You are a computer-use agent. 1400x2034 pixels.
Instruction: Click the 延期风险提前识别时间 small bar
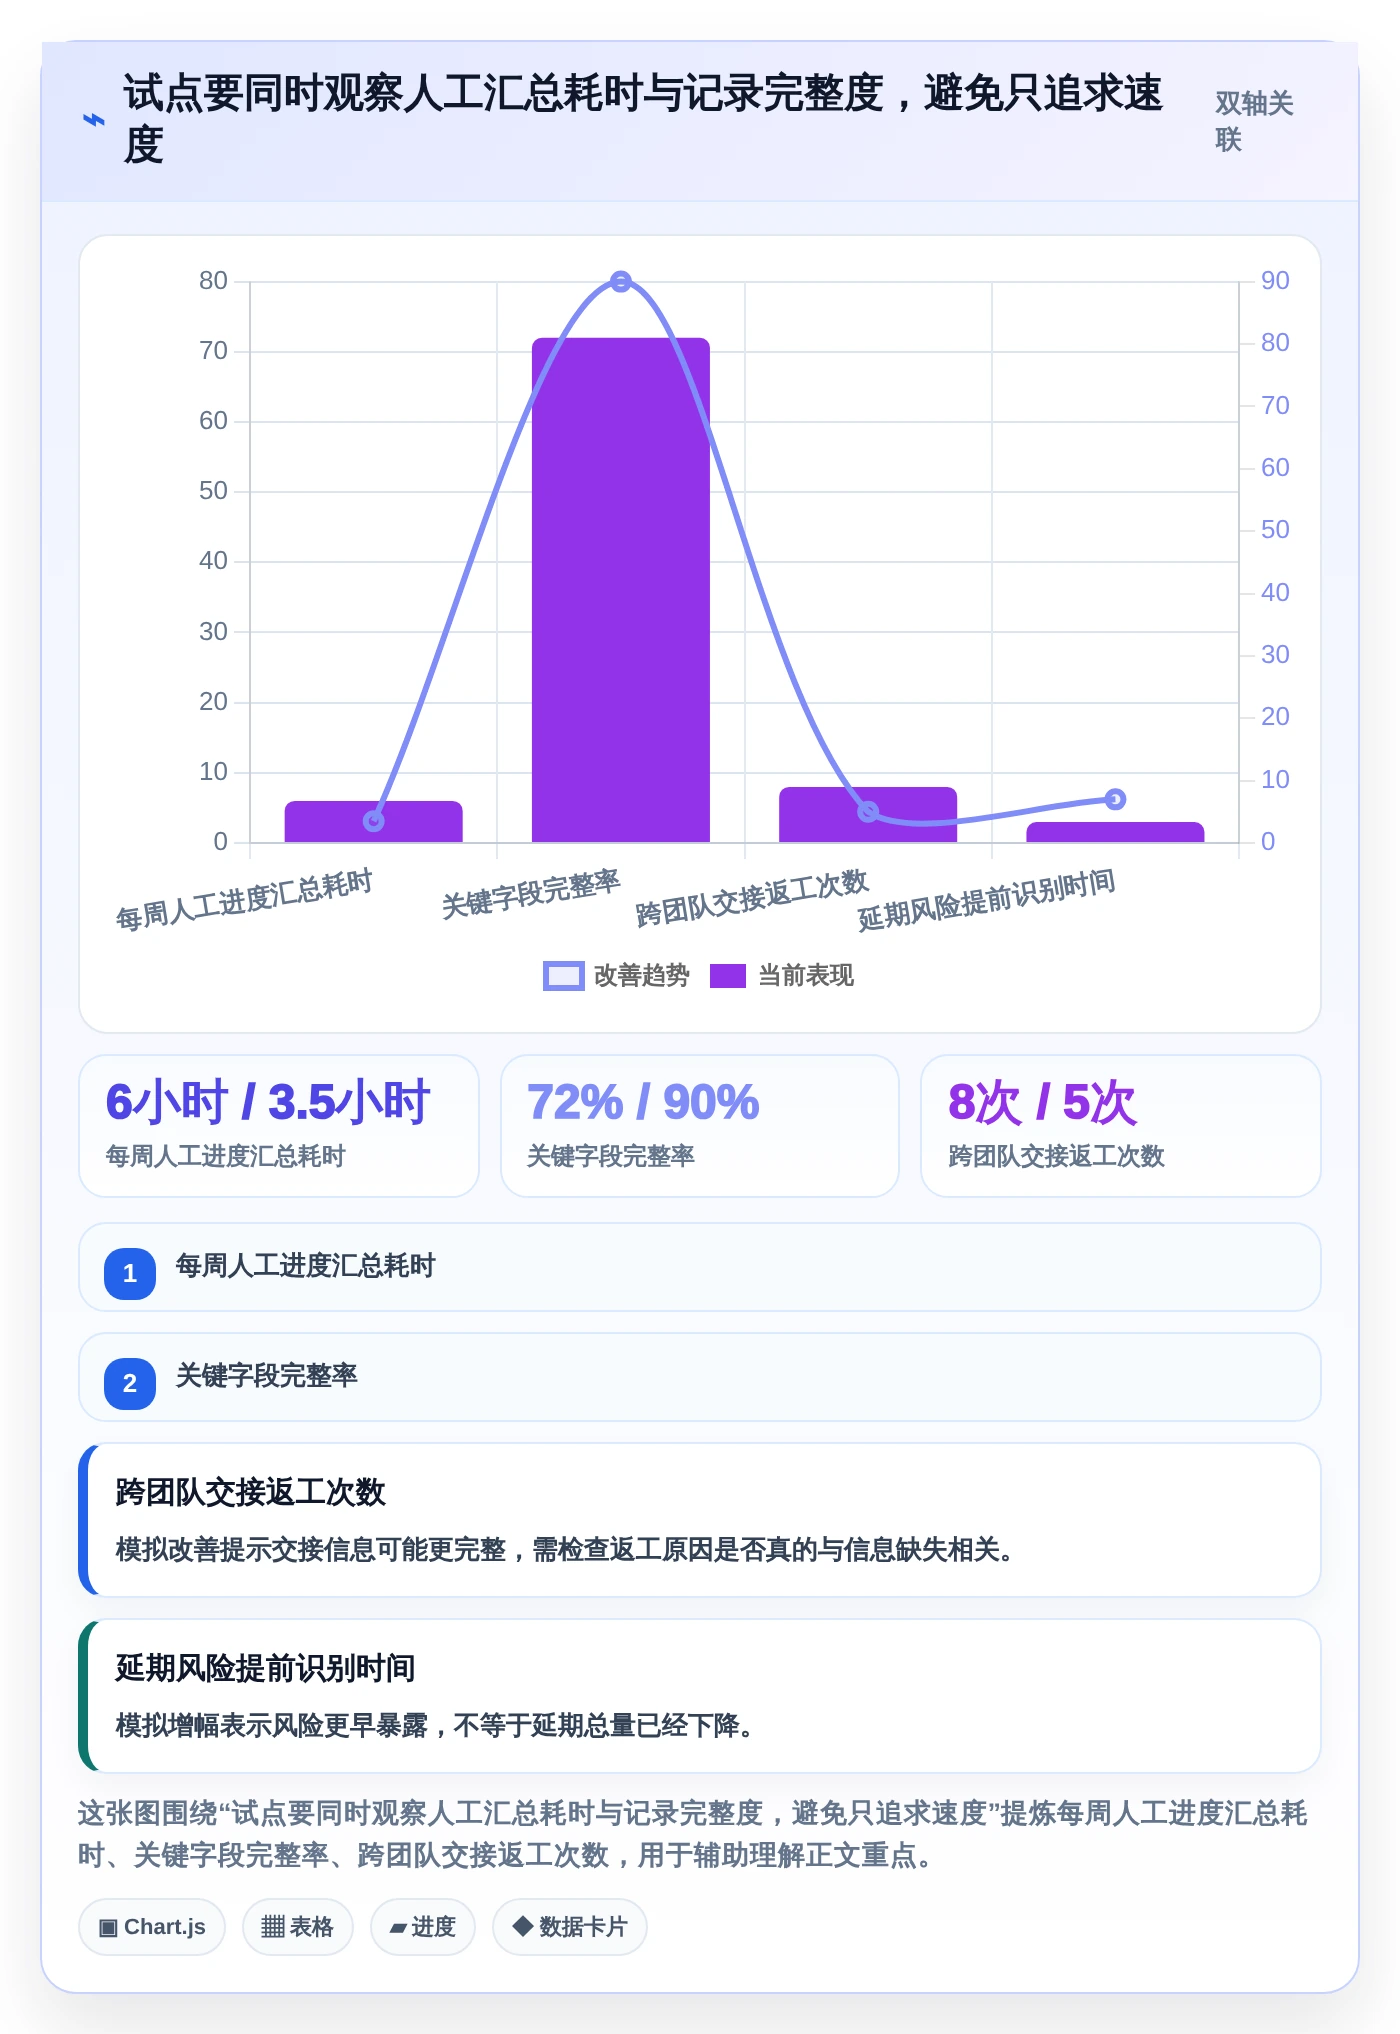tap(1115, 832)
